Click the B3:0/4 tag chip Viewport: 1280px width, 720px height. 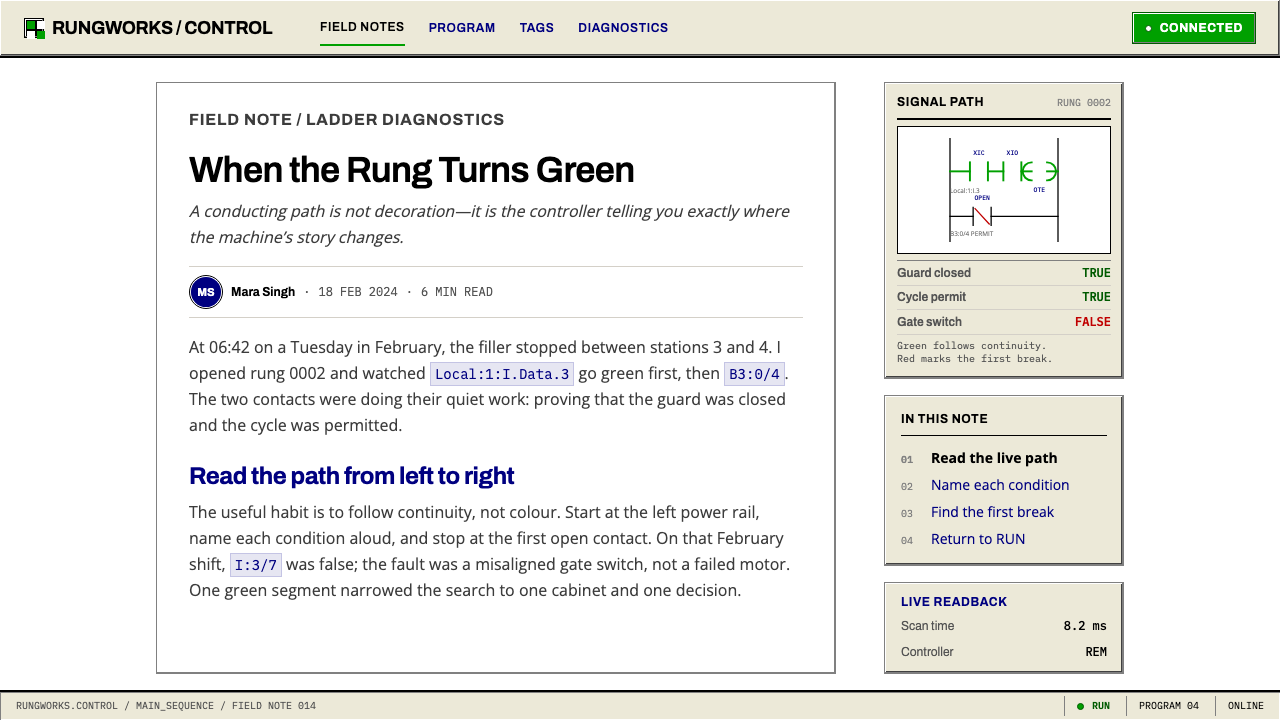click(x=754, y=374)
